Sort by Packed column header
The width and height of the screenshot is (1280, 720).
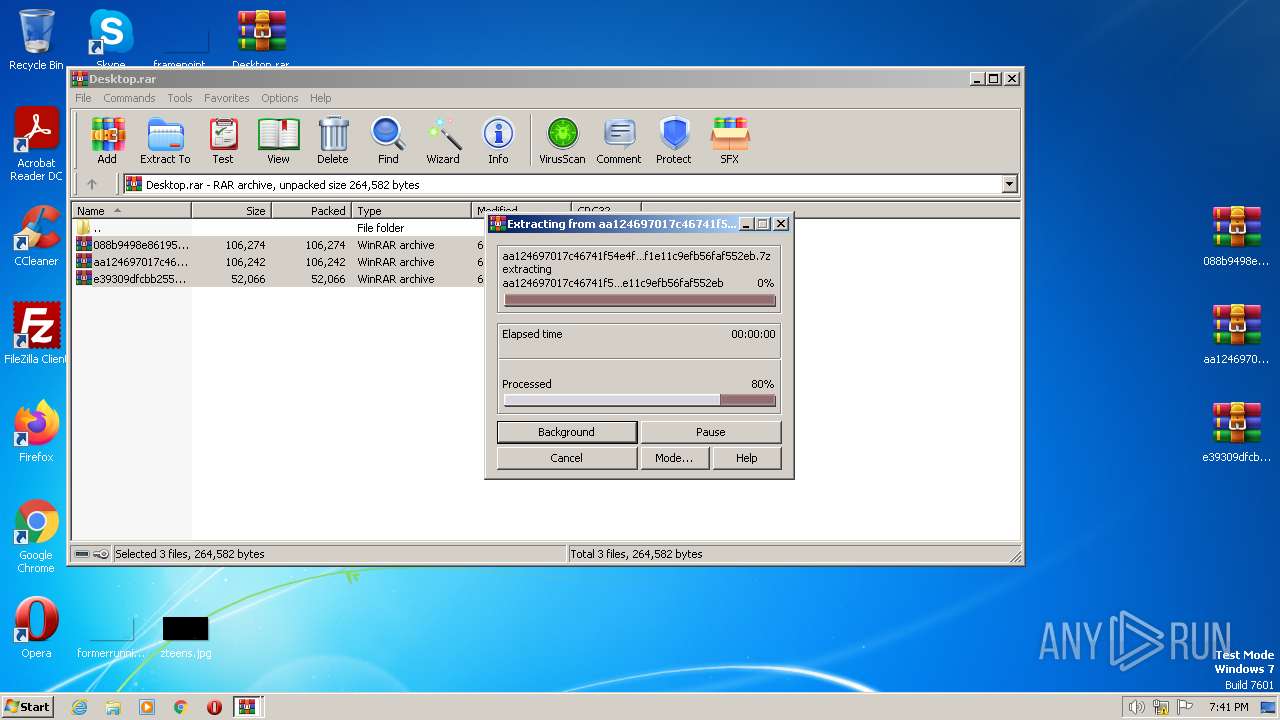(311, 211)
